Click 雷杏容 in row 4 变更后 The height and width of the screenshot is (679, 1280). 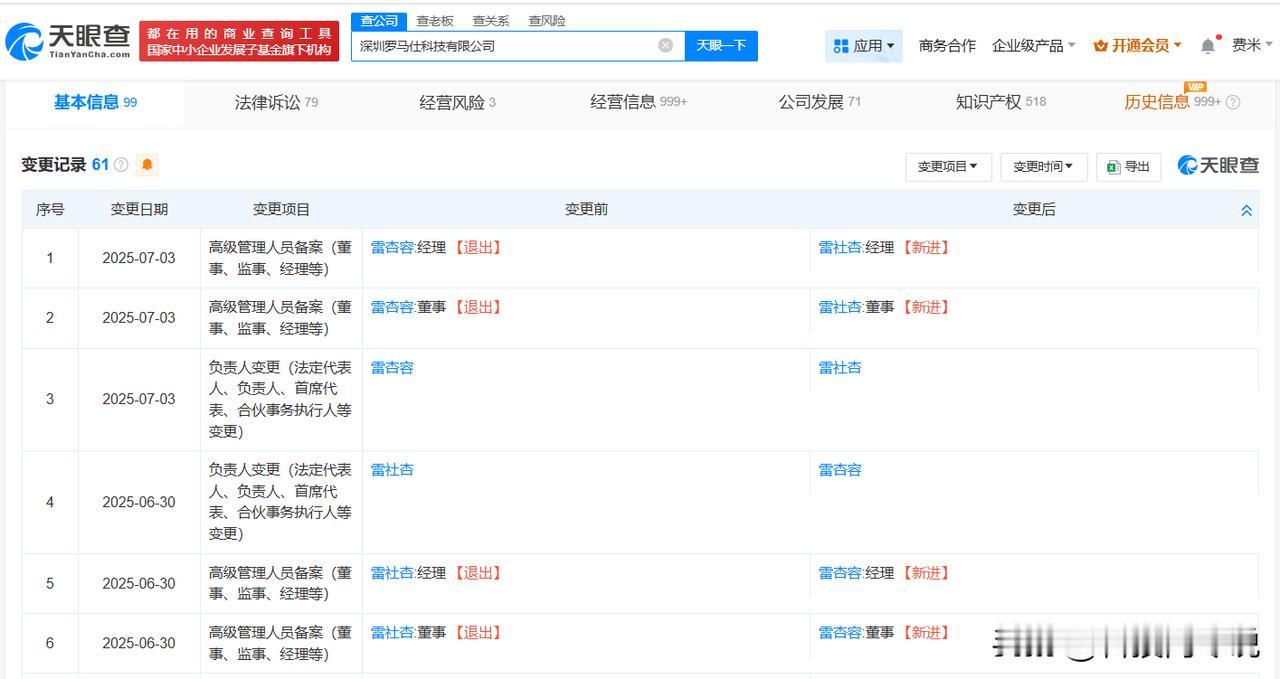pos(840,469)
